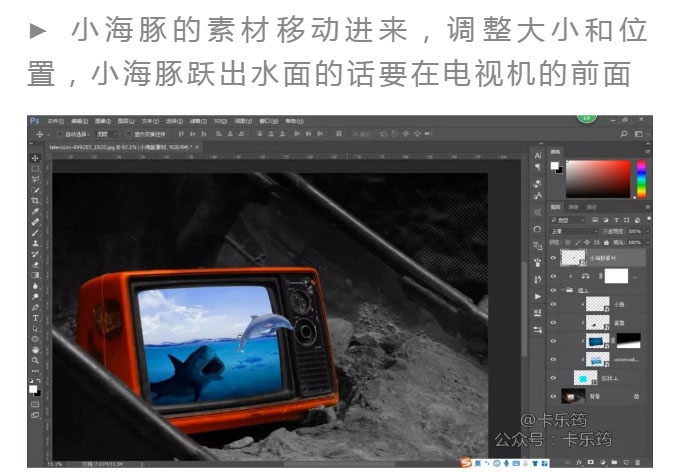Select the Dodge tool
680x473 pixels.
tap(36, 297)
